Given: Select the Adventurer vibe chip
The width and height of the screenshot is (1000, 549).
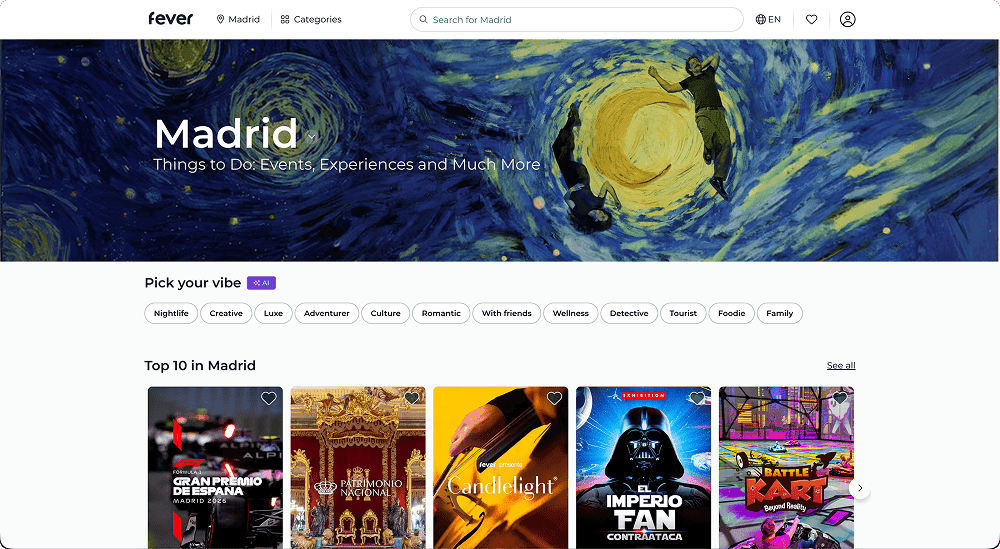Looking at the screenshot, I should pos(327,313).
